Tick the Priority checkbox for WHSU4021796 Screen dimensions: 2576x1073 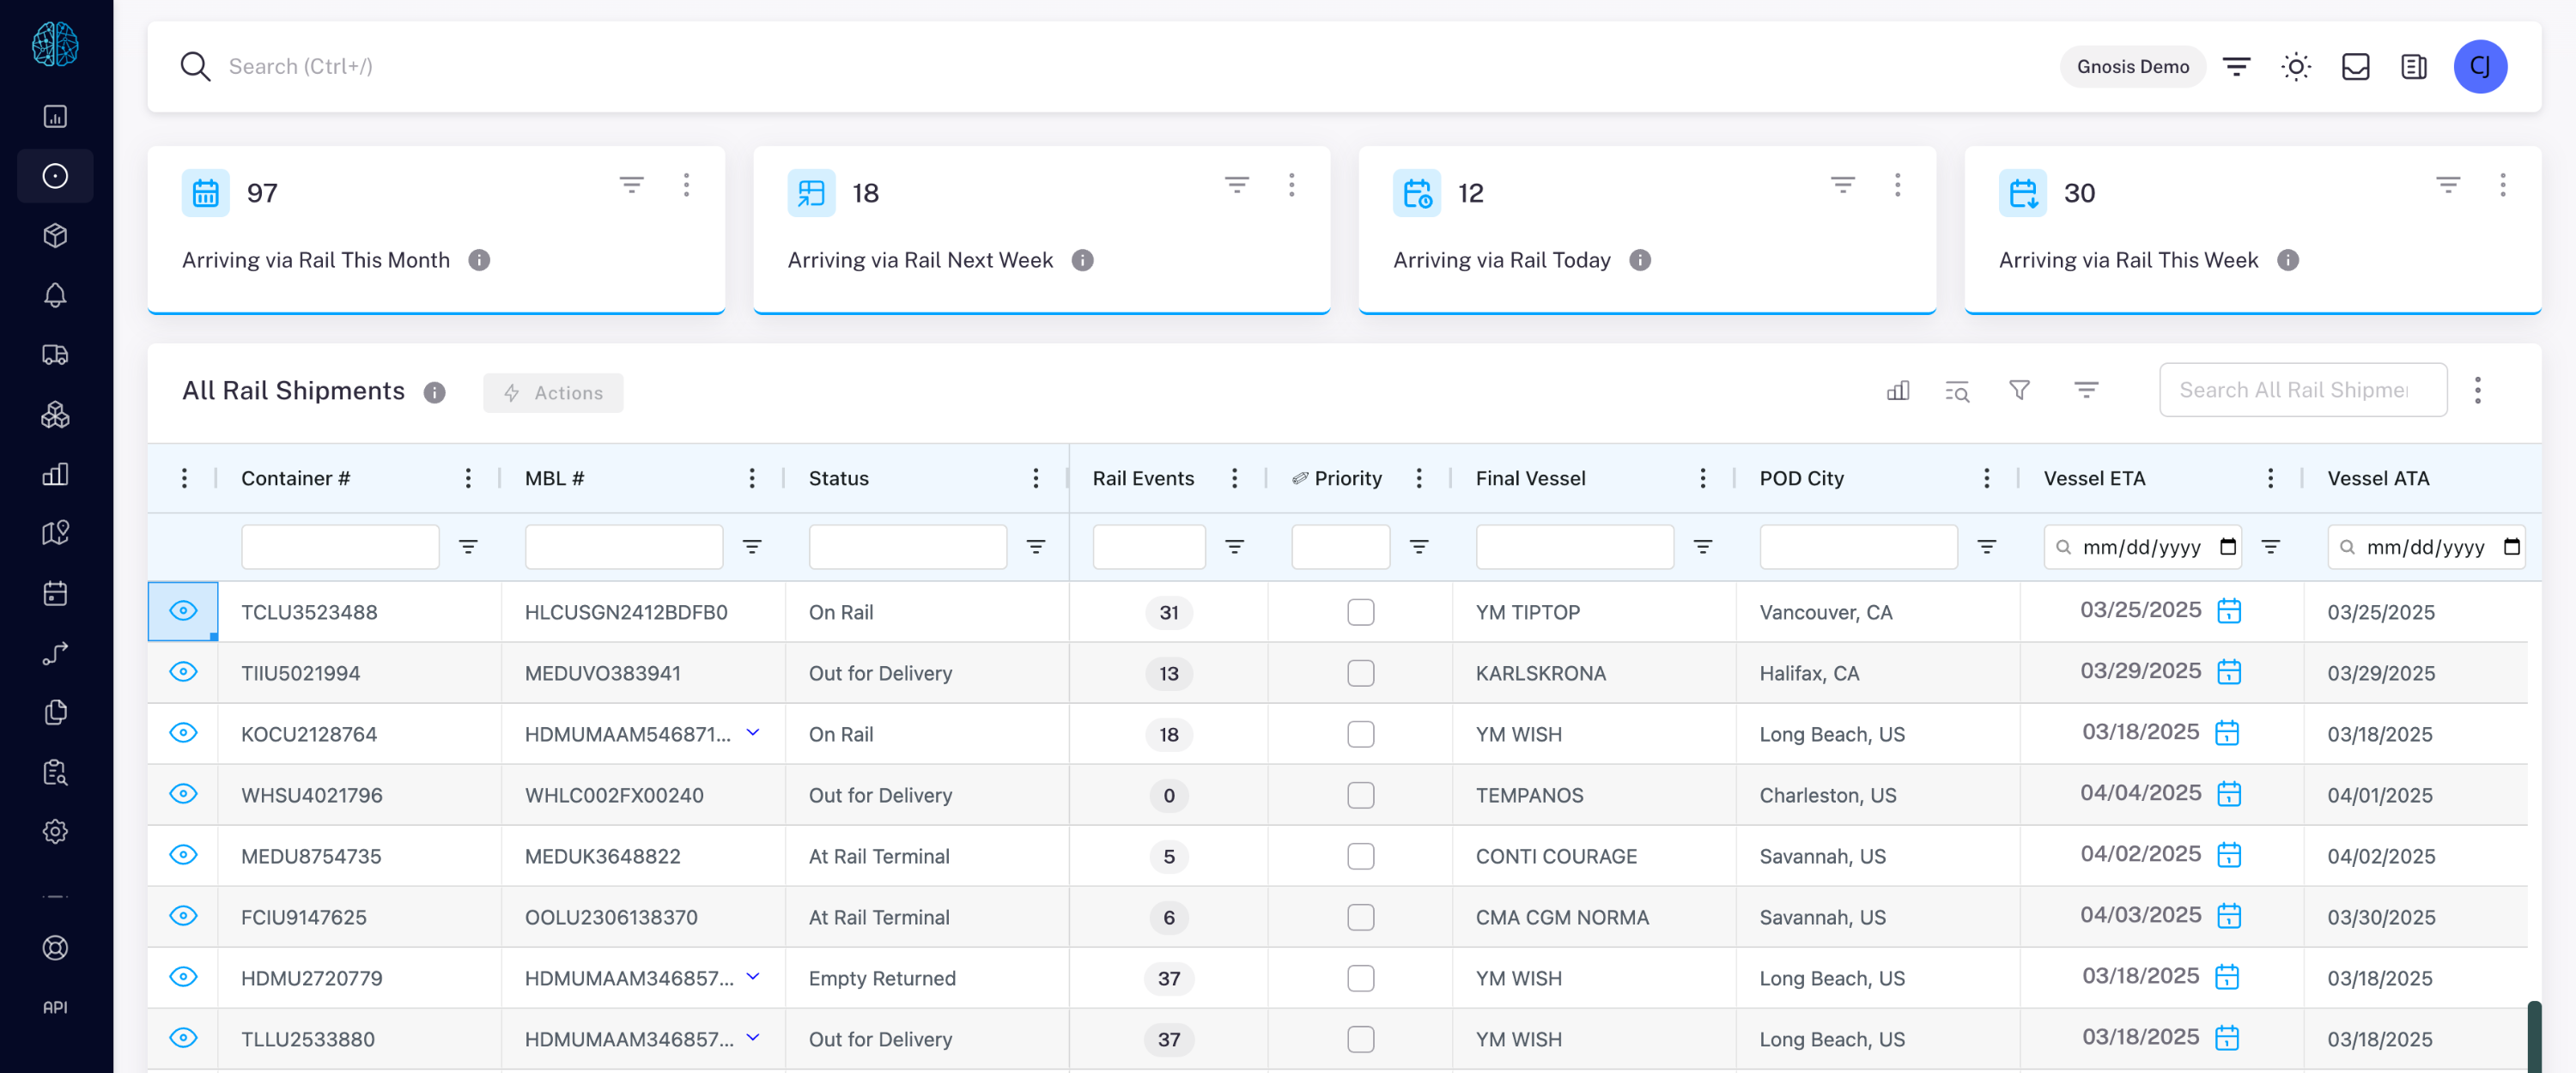(1360, 795)
